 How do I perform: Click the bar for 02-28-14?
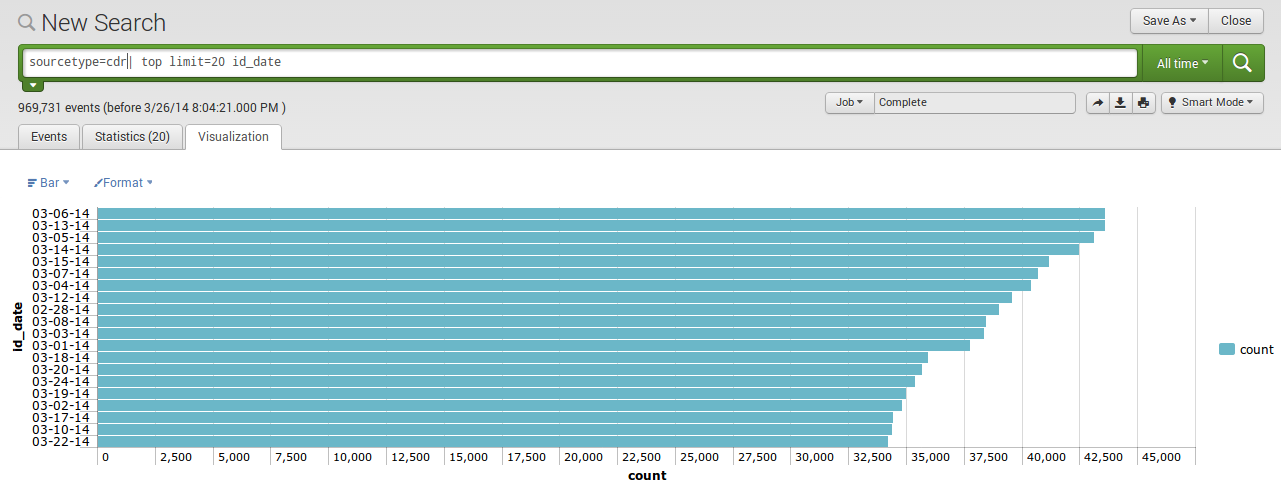548,309
